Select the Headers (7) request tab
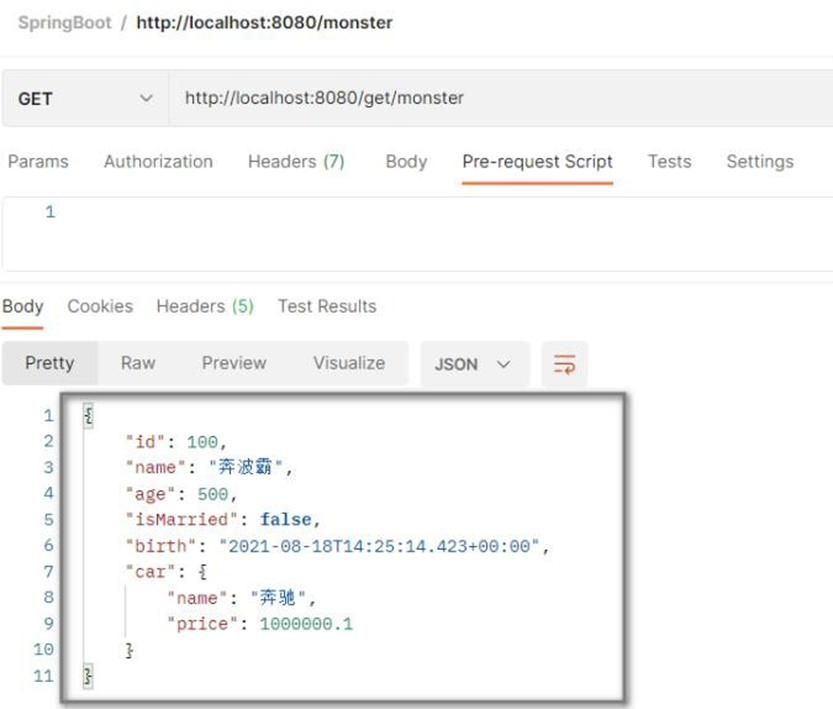833x709 pixels. [296, 162]
